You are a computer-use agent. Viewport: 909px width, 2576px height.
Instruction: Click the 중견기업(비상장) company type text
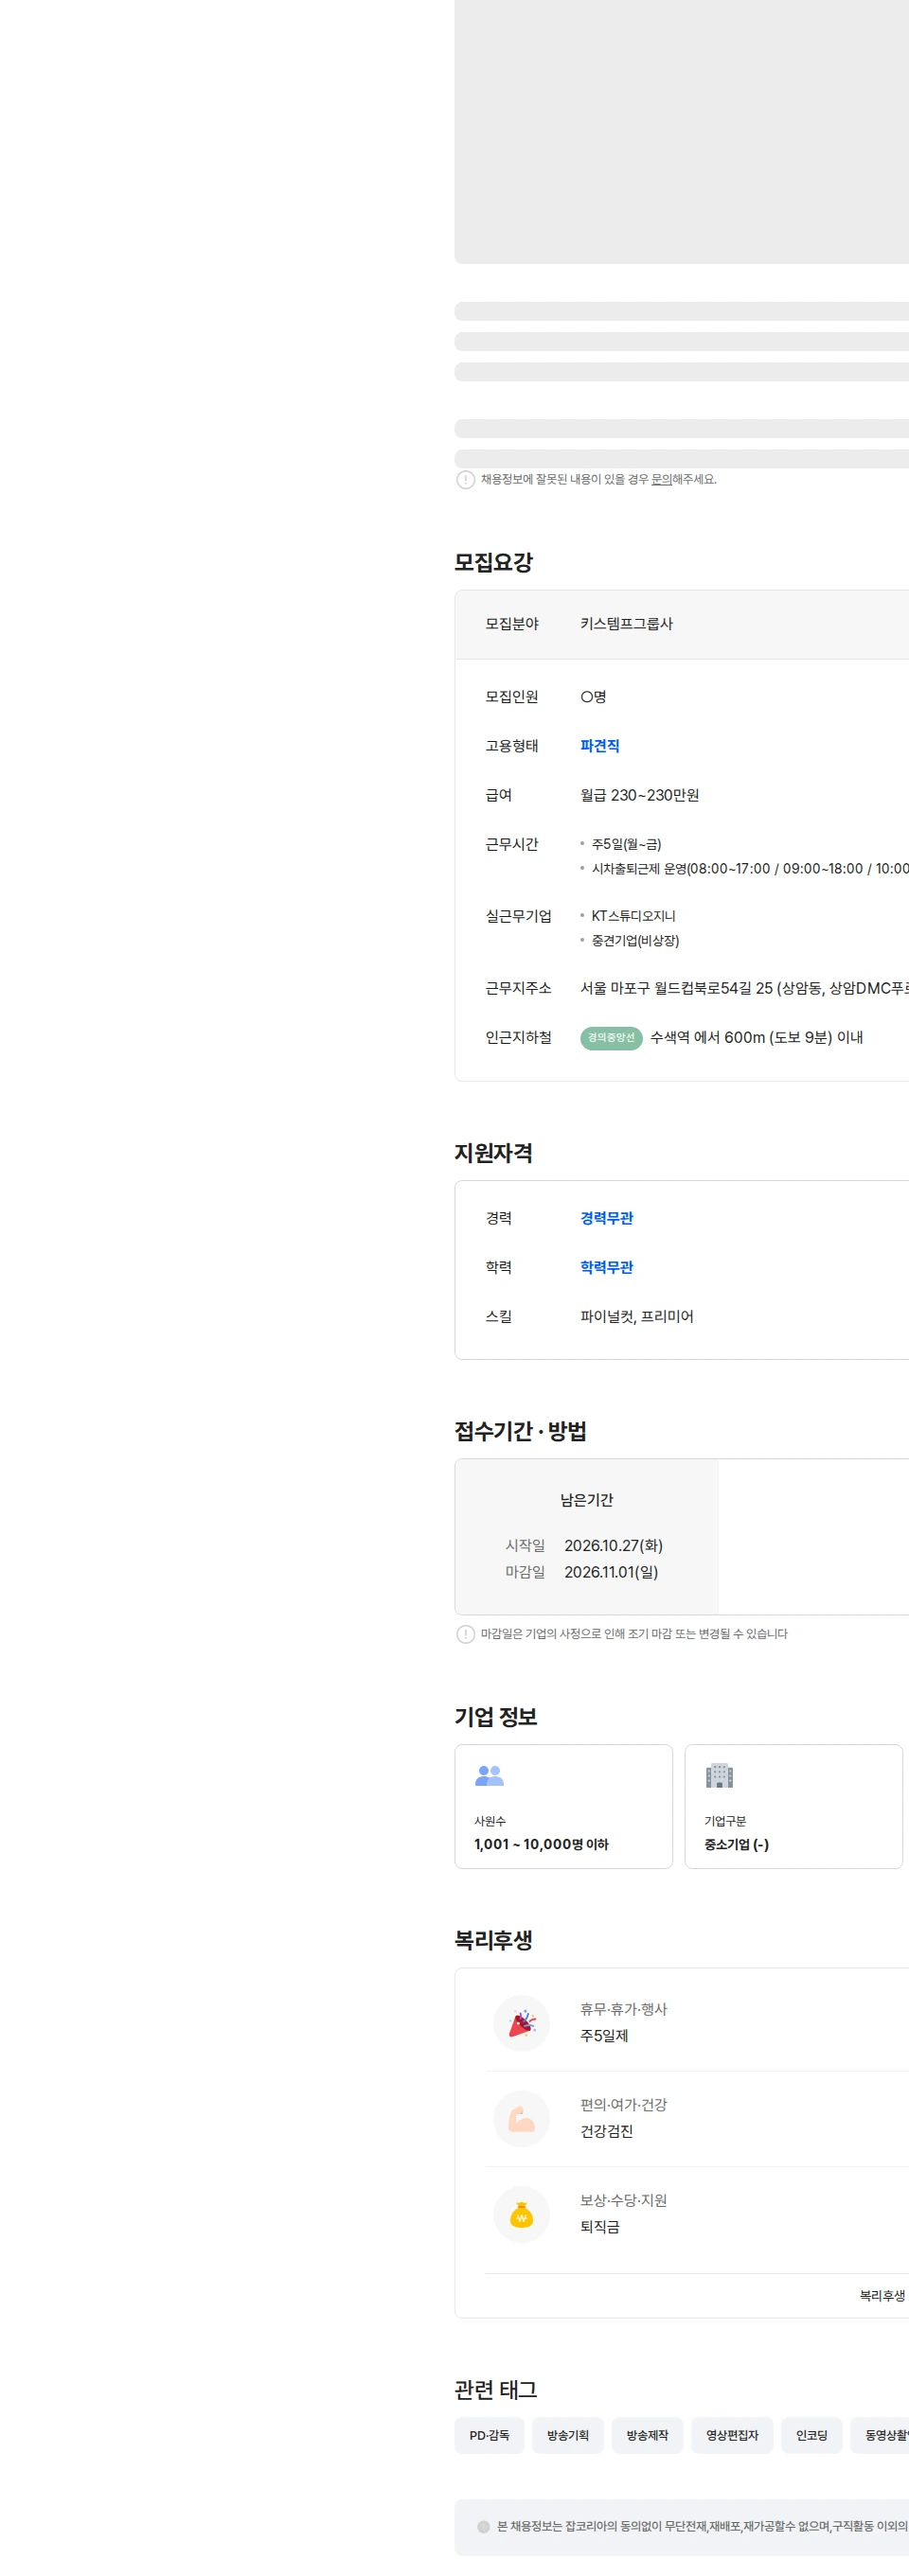635,940
